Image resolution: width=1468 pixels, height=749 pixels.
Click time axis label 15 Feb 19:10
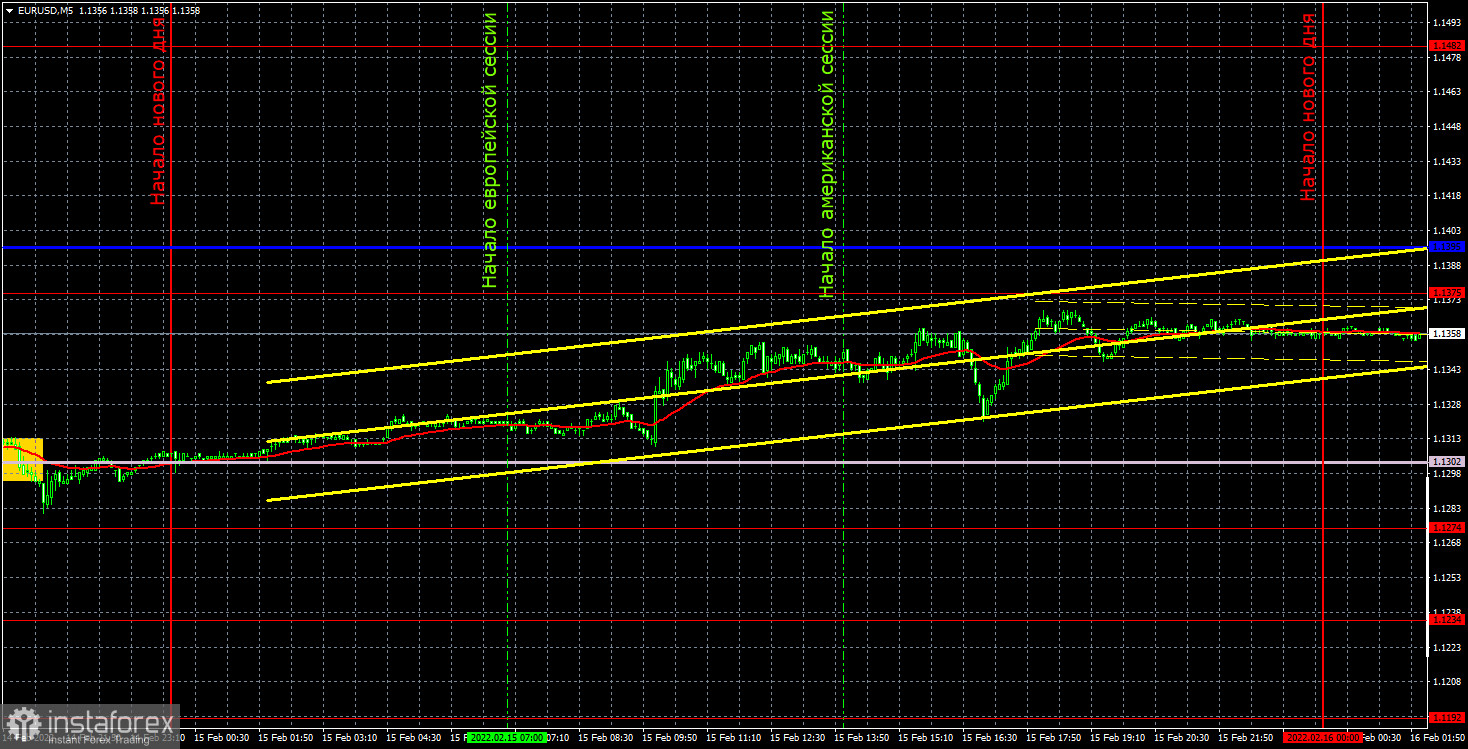(1118, 737)
